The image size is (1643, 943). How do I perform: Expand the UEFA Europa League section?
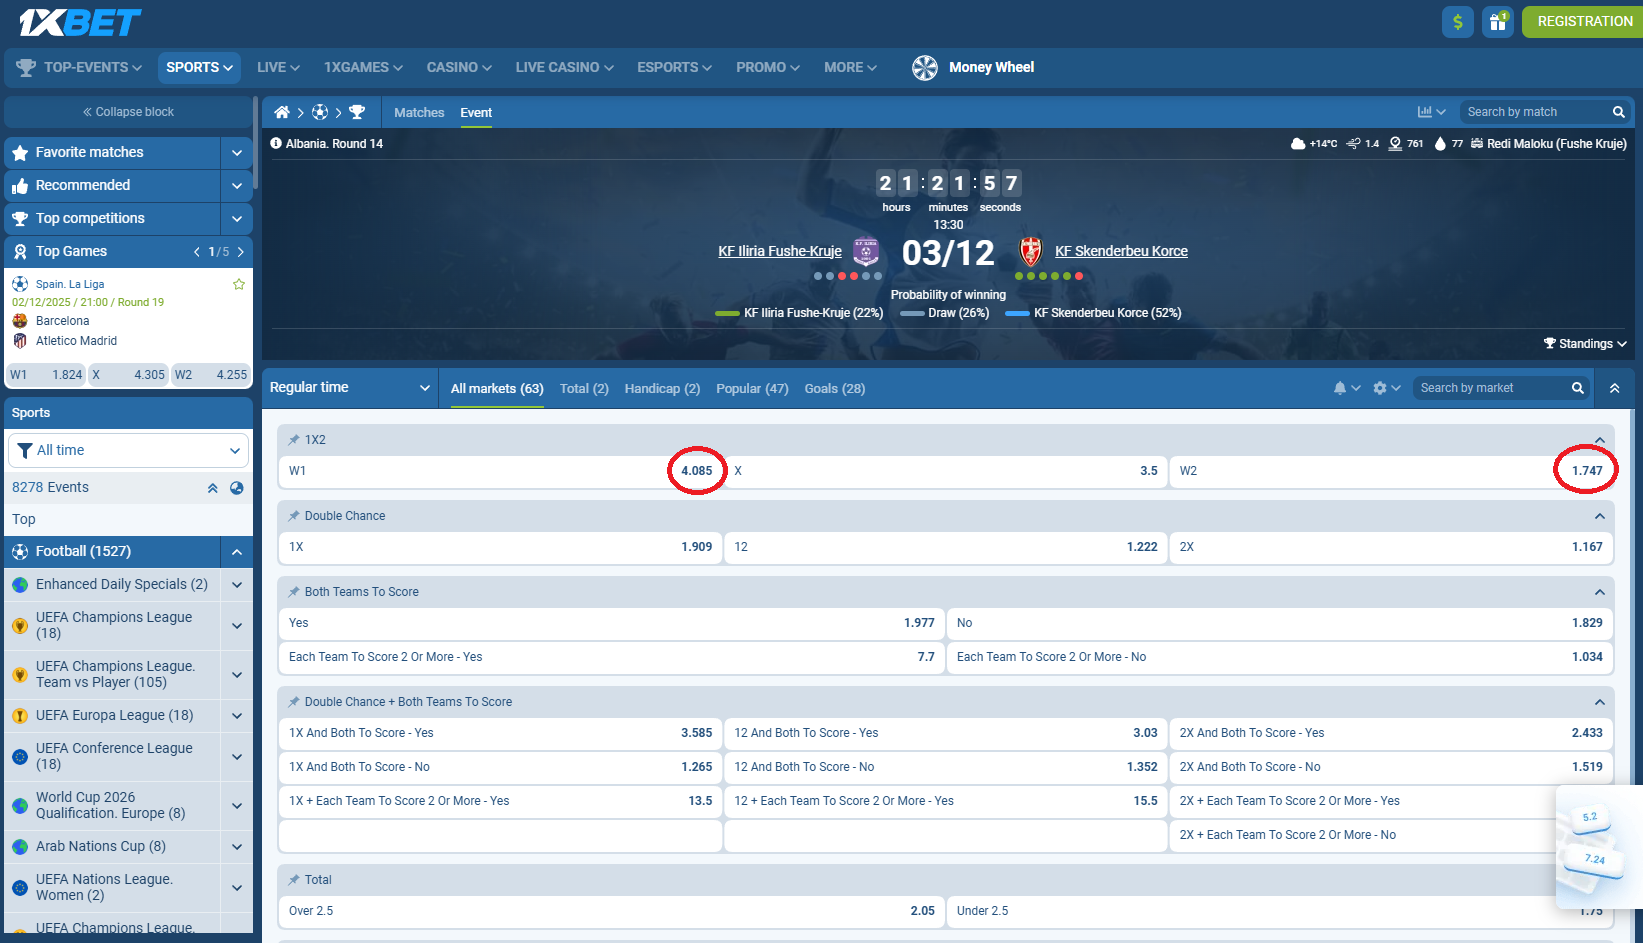click(236, 715)
